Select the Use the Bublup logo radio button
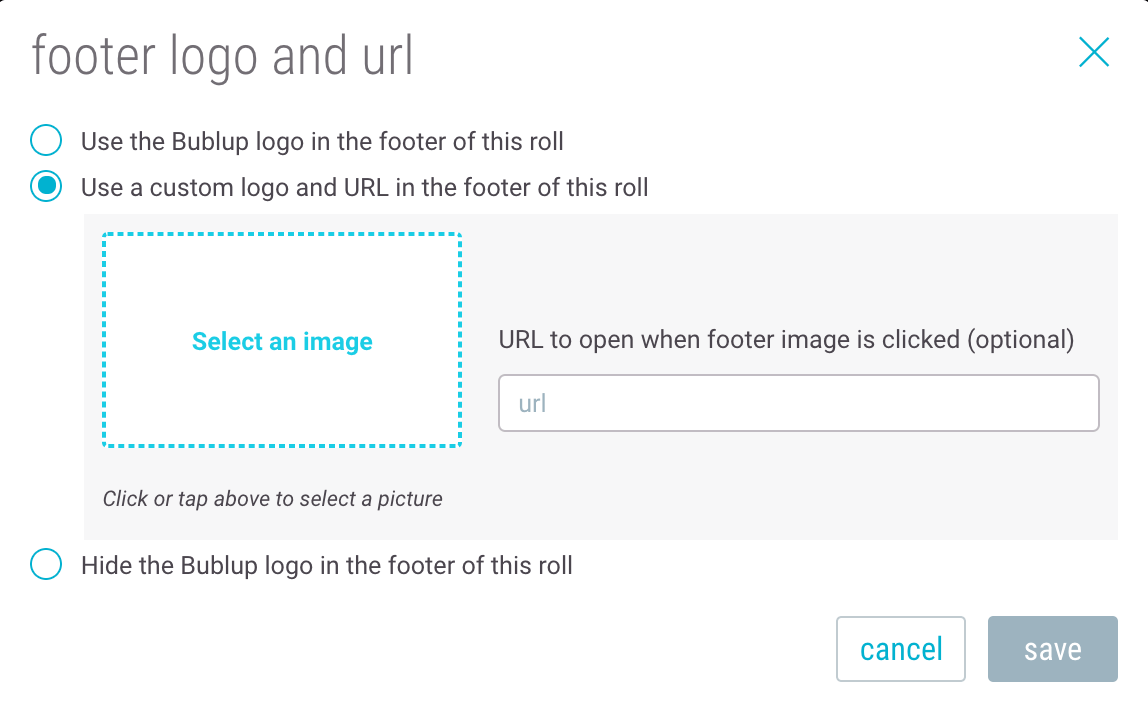The height and width of the screenshot is (710, 1148). coord(46,141)
